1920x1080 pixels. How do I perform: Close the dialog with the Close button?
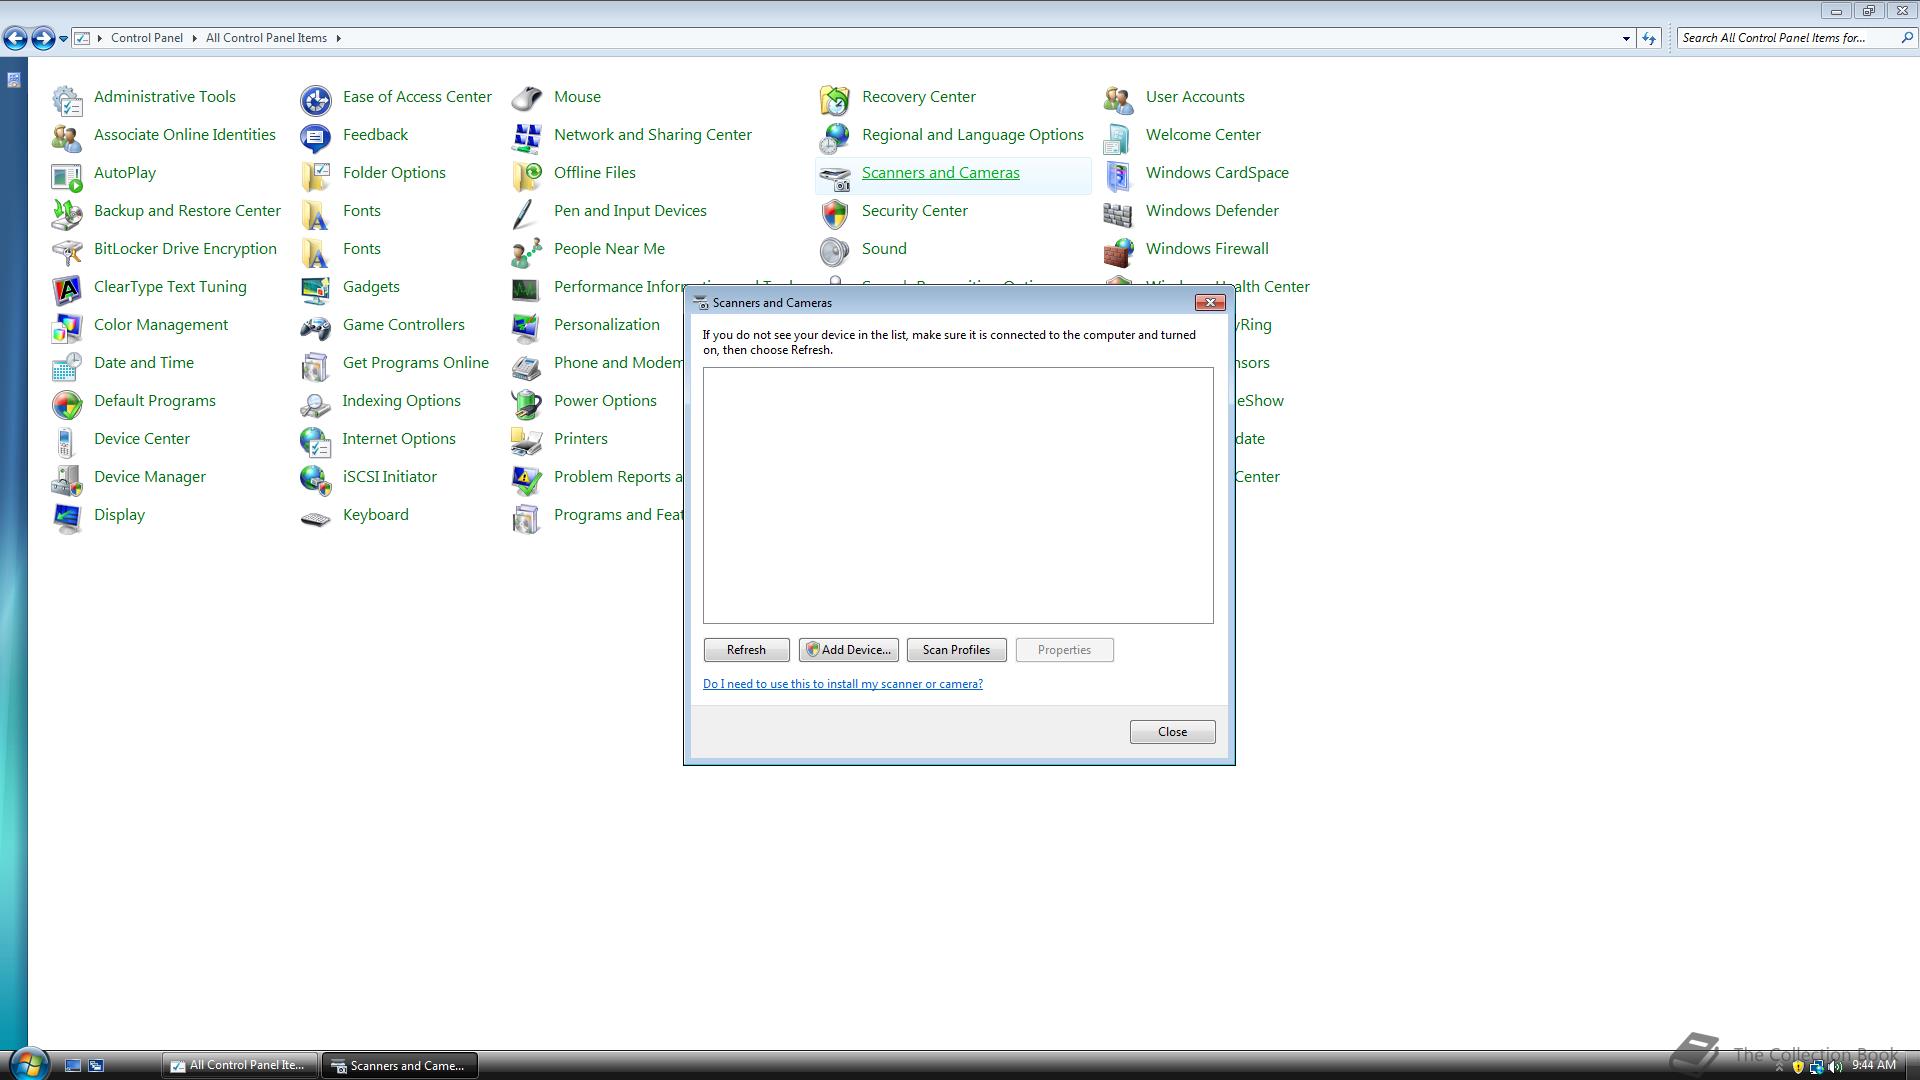pyautogui.click(x=1172, y=732)
